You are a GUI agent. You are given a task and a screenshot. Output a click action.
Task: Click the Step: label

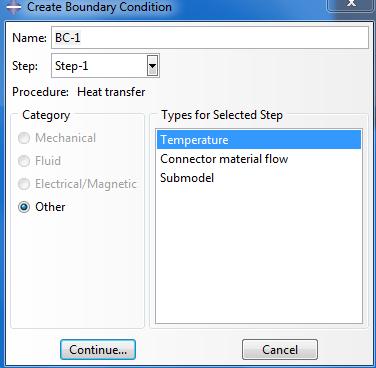pos(25,66)
